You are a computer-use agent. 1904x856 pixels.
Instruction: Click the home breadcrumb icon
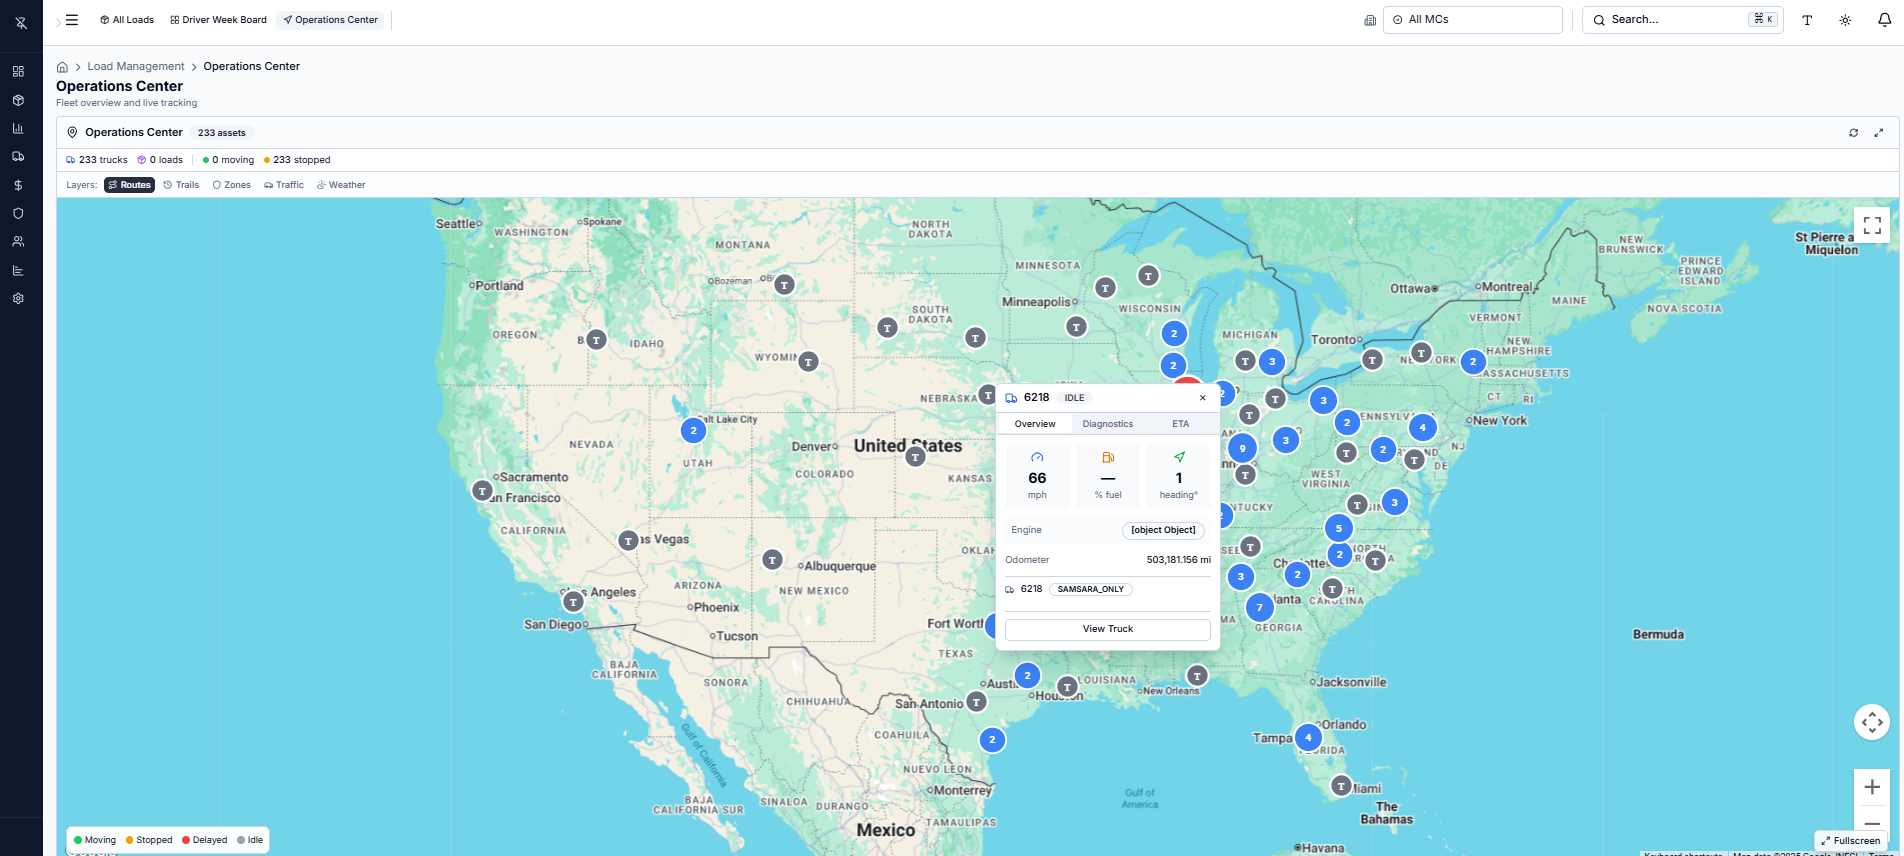[x=62, y=67]
